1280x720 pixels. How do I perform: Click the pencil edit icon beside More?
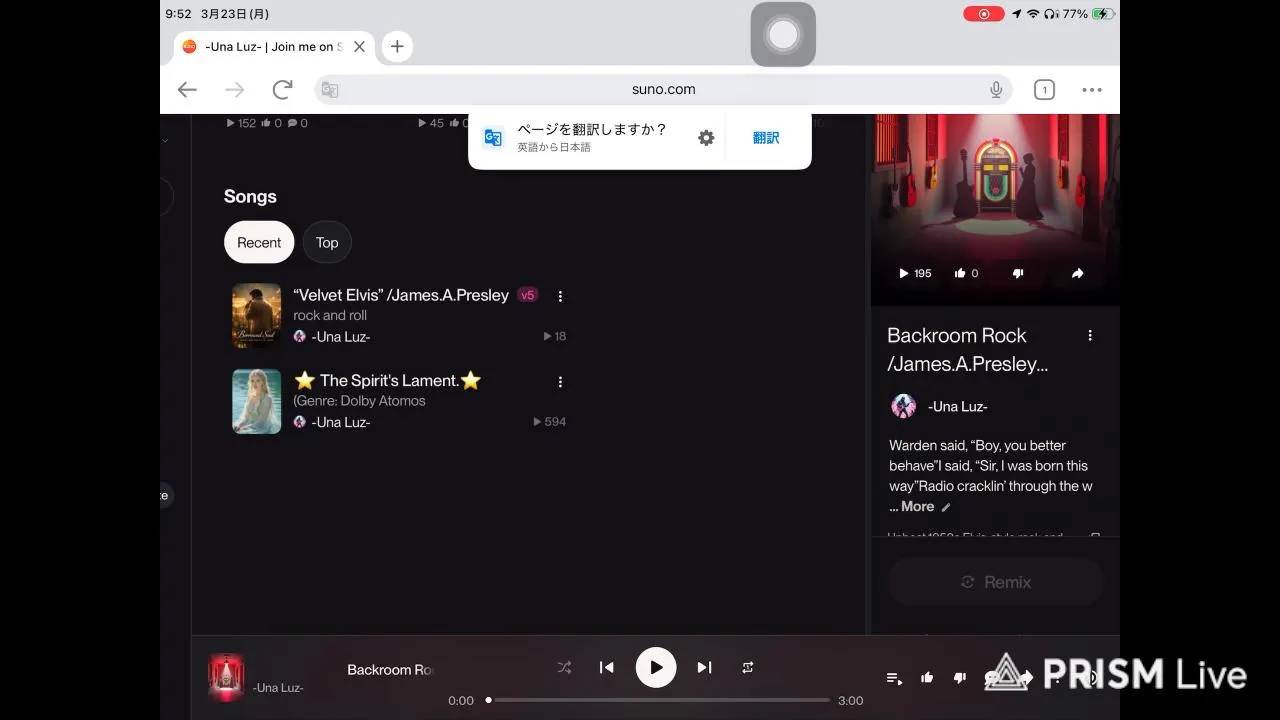click(946, 507)
